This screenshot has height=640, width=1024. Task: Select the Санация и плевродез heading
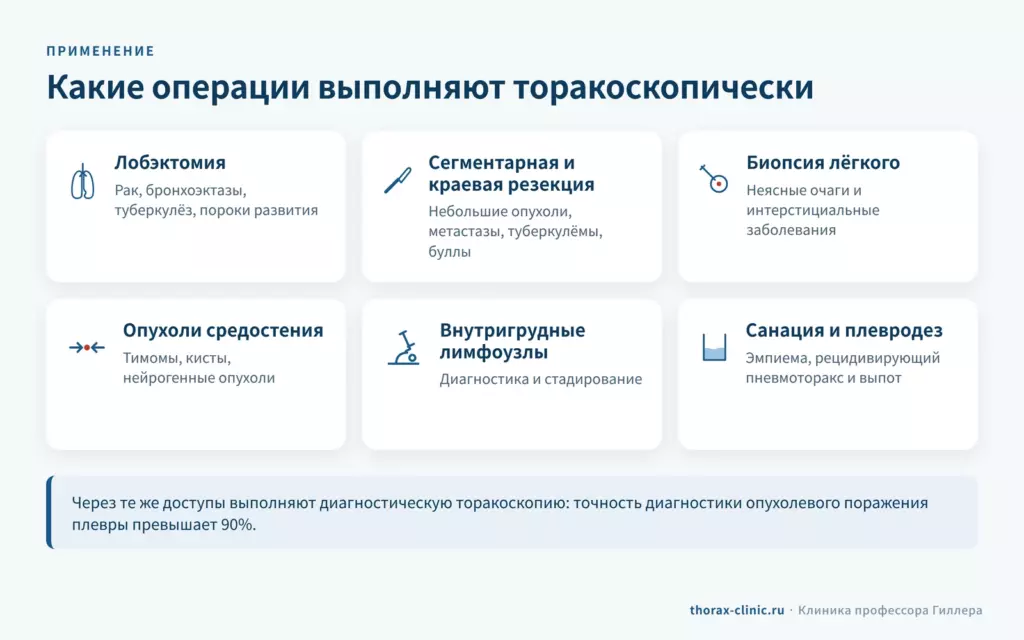coord(844,330)
